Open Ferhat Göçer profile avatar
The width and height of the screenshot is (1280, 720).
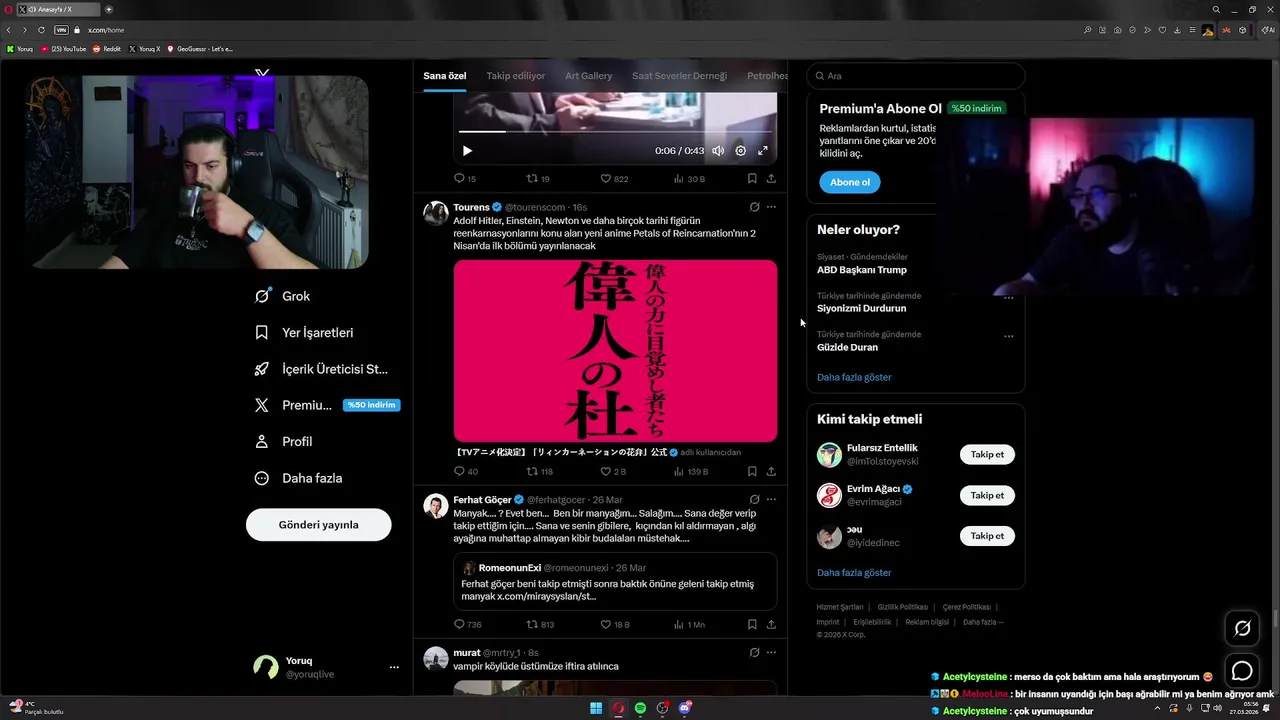pyautogui.click(x=436, y=506)
